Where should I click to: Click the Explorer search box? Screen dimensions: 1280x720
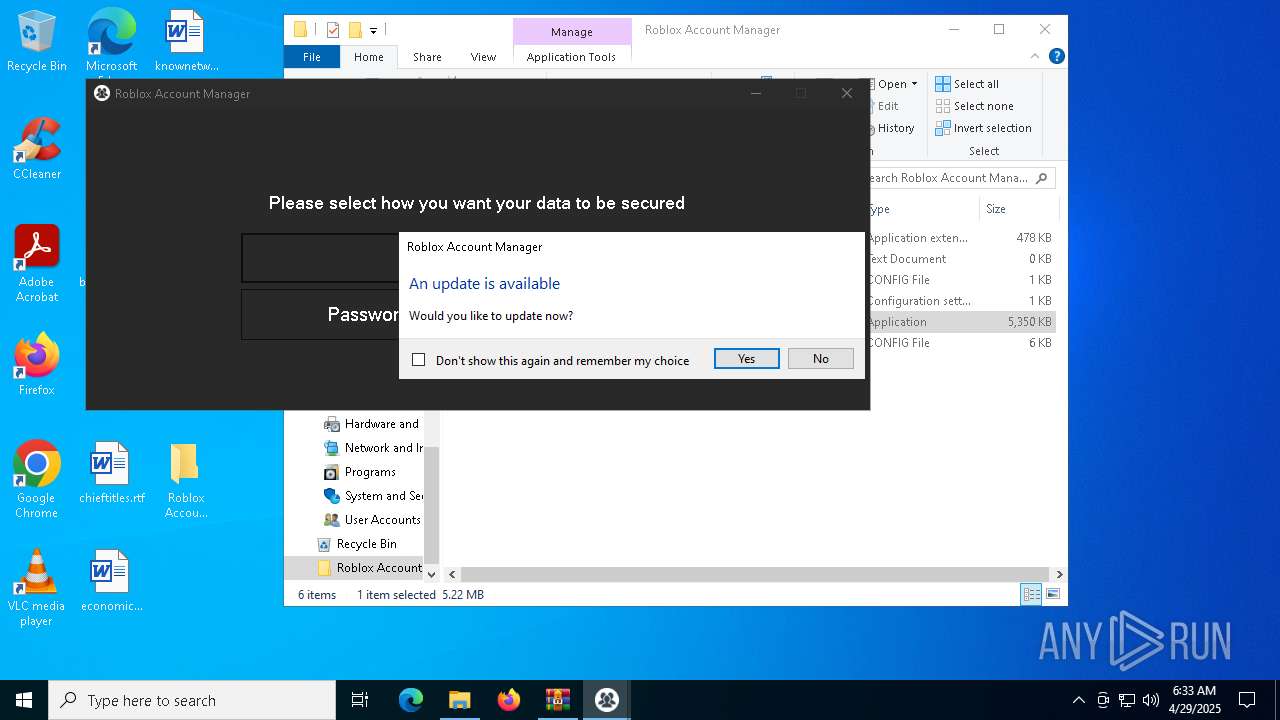coord(961,178)
